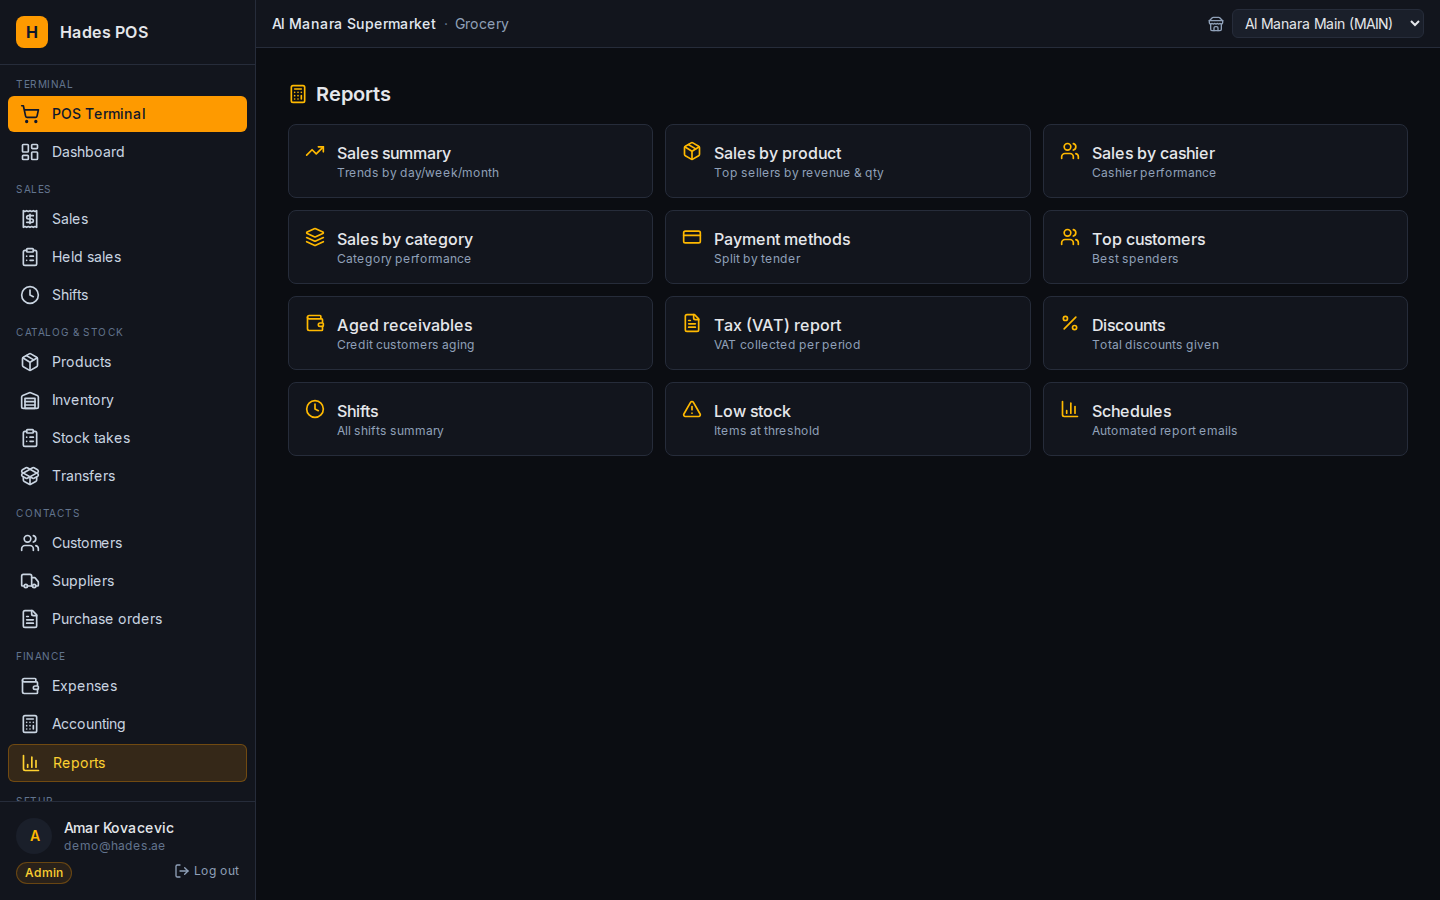Click the Discounts percent icon
The image size is (1440, 900).
click(x=1070, y=323)
